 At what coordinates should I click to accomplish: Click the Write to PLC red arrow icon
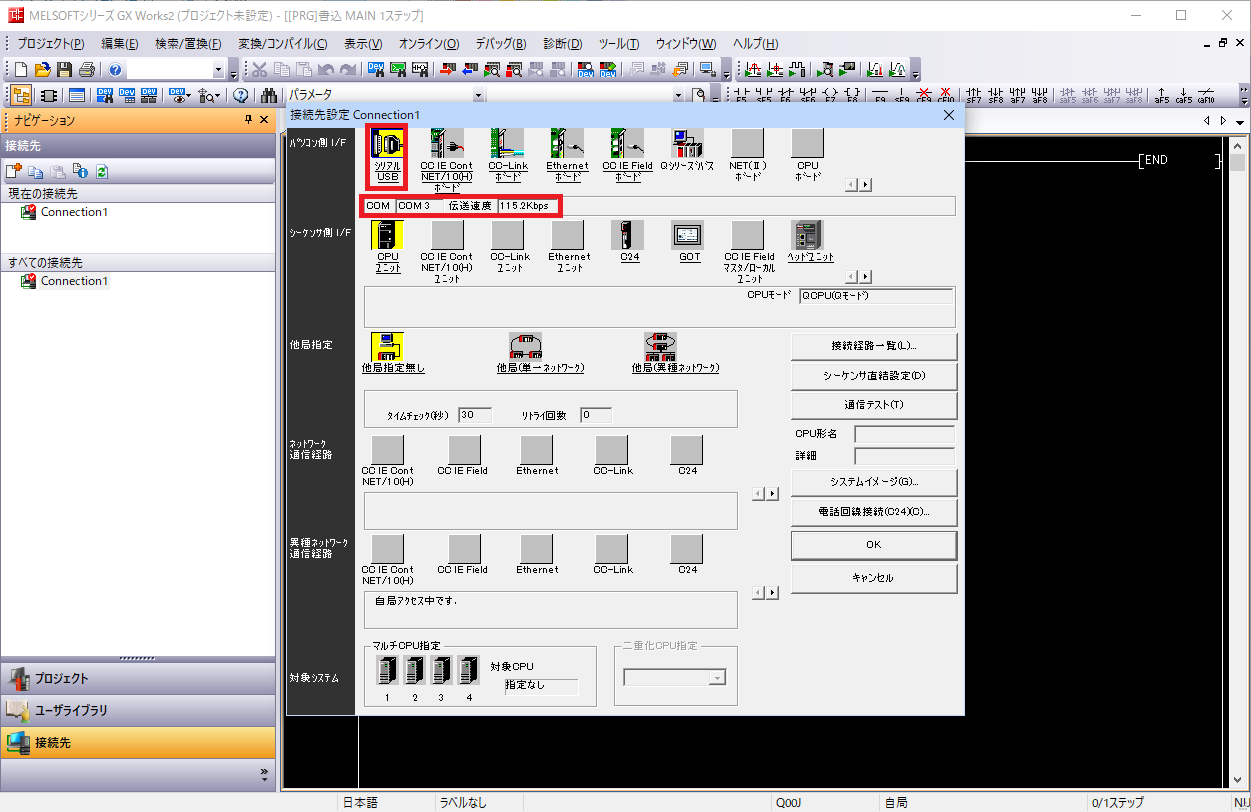pyautogui.click(x=446, y=70)
